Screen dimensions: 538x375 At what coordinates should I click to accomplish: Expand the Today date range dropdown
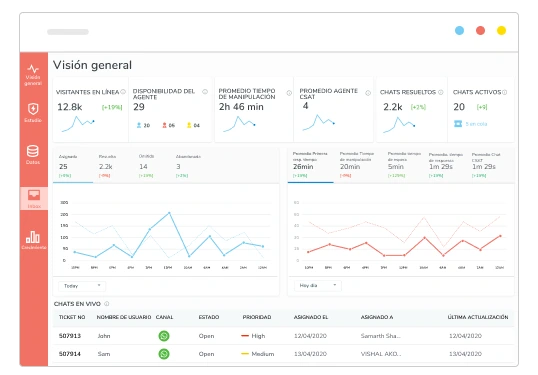tap(82, 286)
